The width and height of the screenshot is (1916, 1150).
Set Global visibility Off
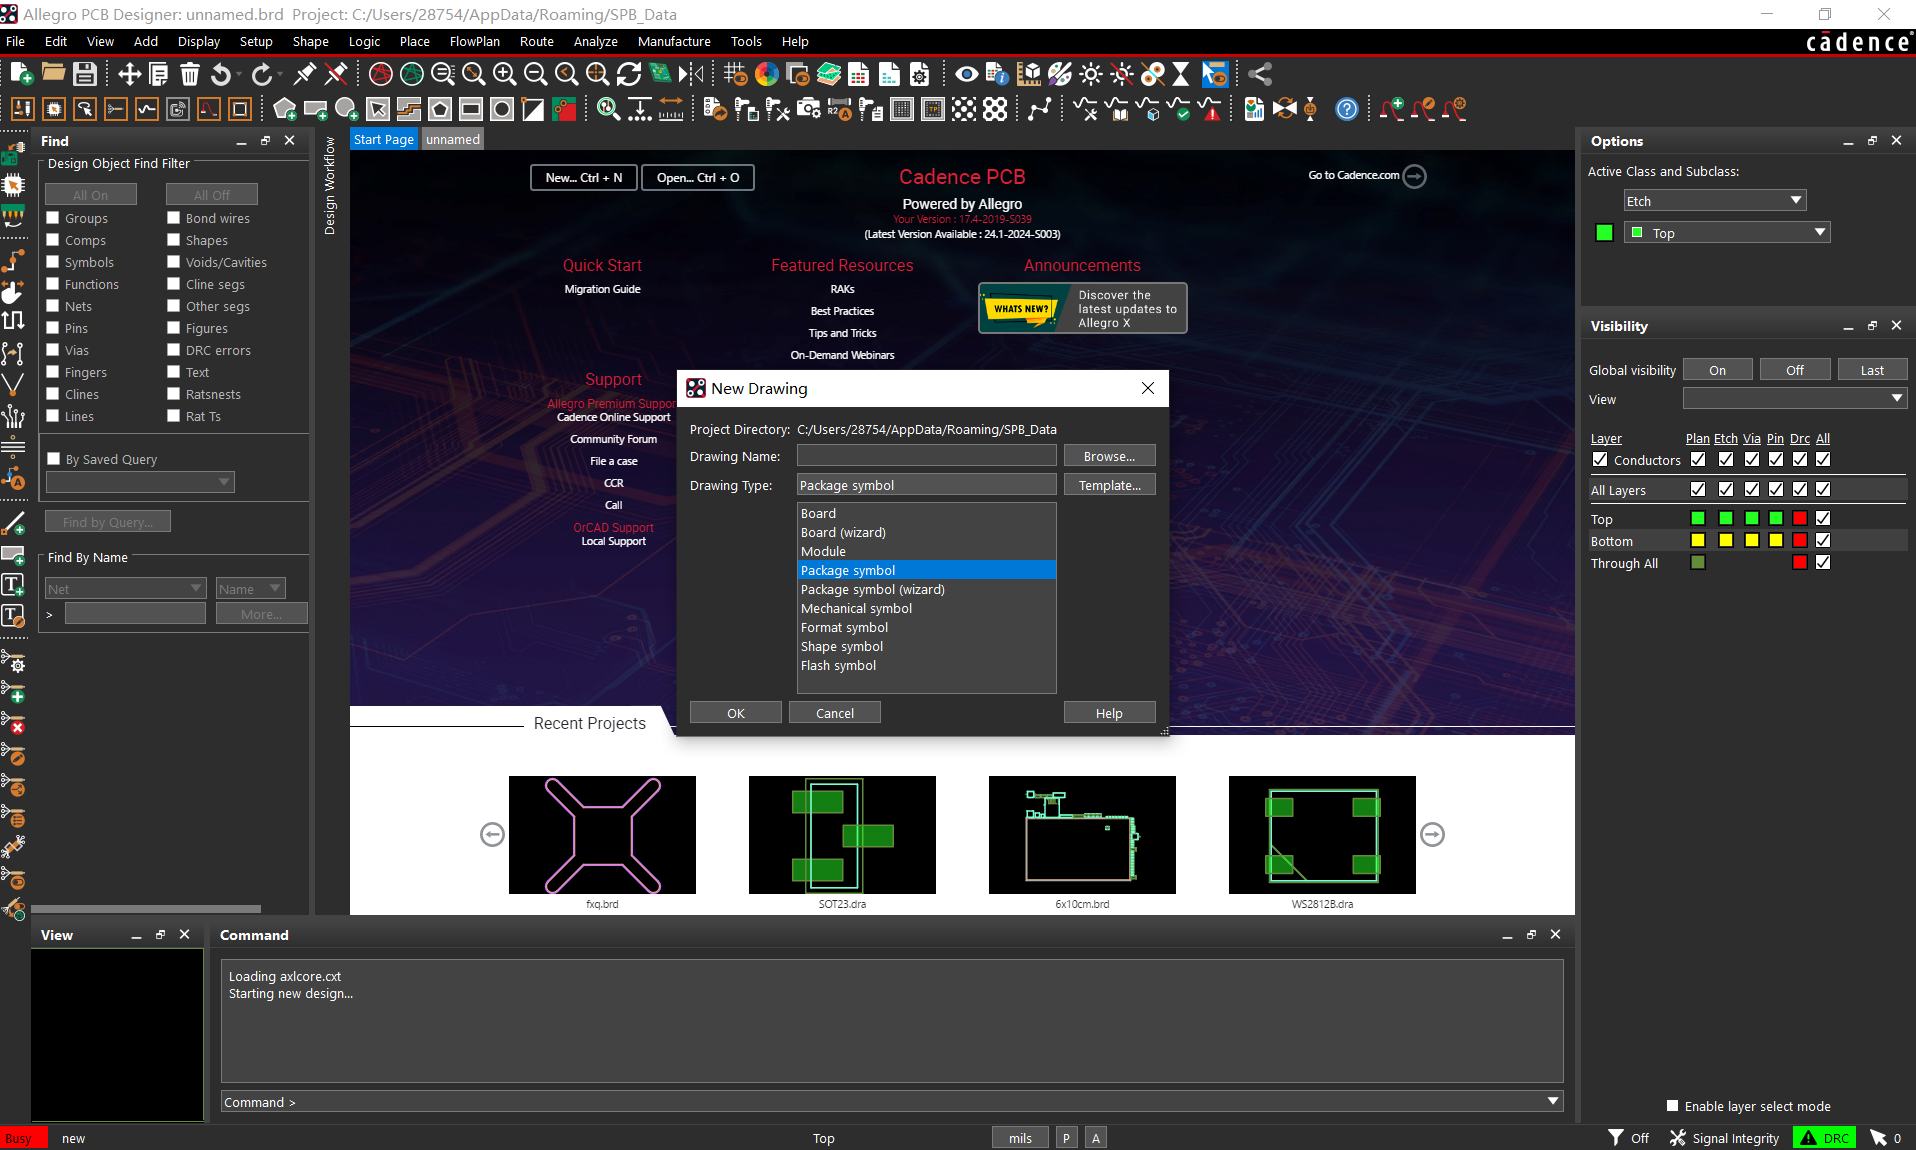click(1795, 370)
